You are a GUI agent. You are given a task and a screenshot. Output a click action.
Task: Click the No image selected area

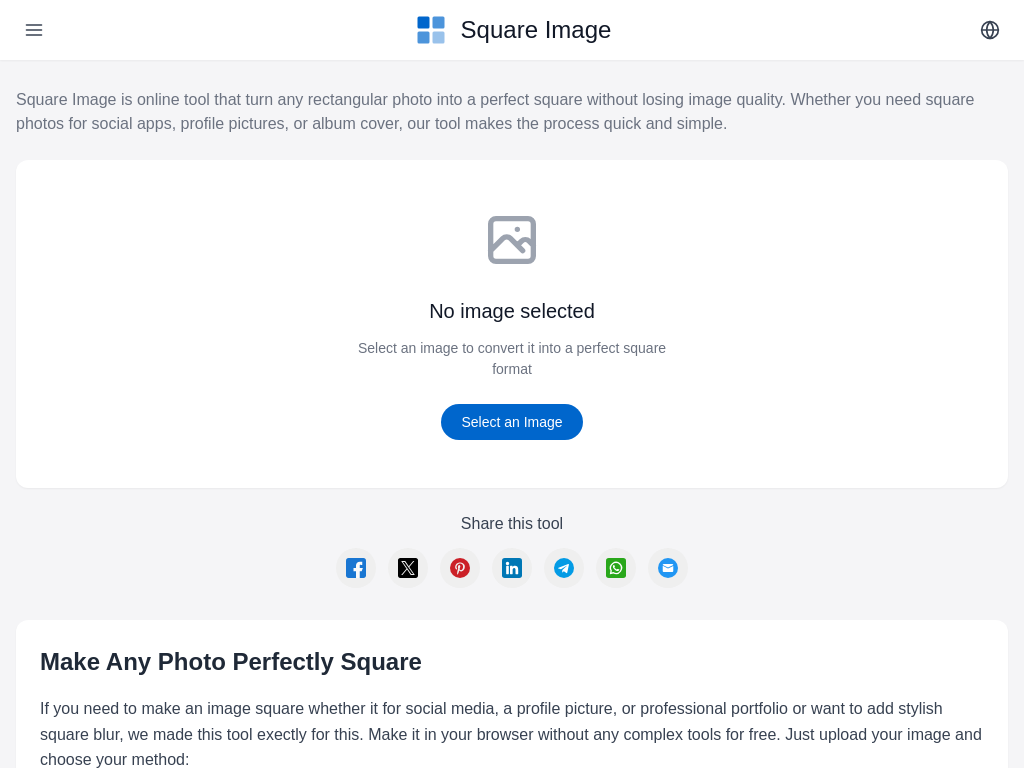[512, 311]
